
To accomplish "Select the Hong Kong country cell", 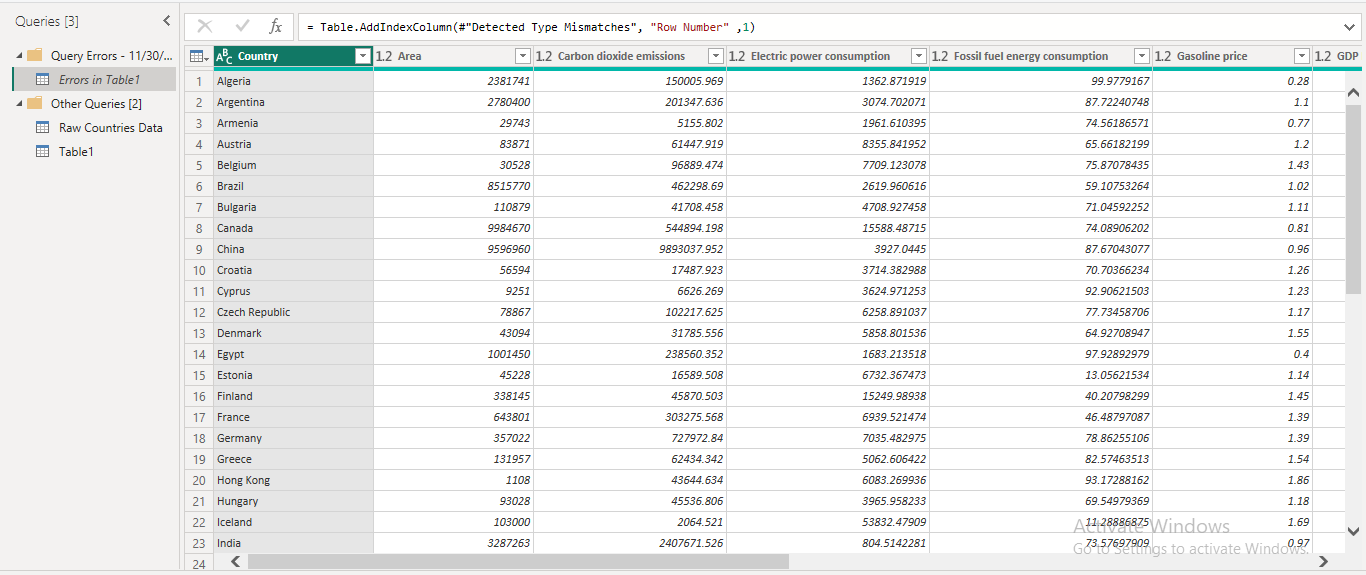I will pos(293,480).
